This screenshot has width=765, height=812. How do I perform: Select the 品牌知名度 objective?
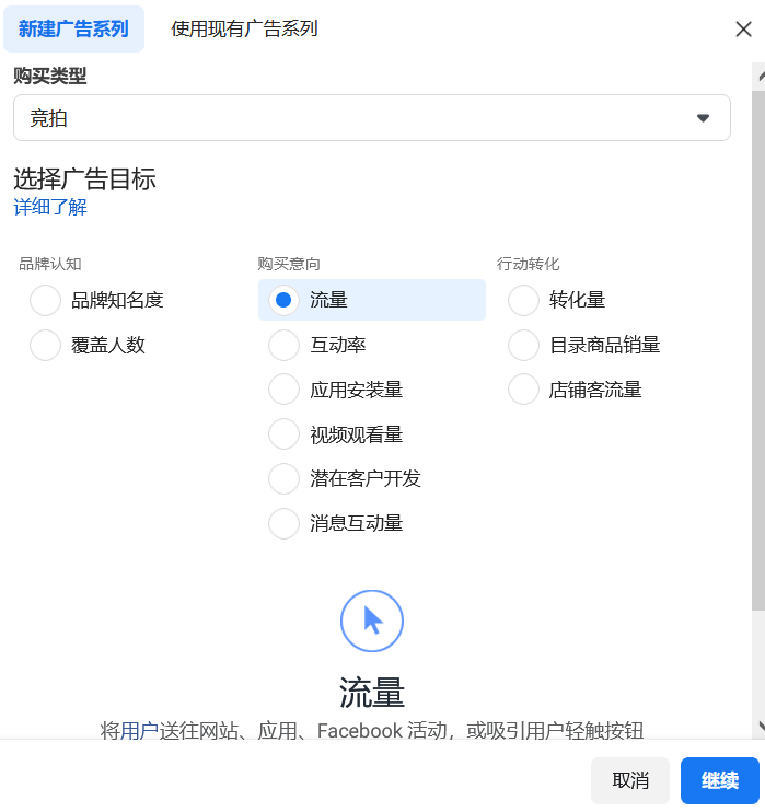tap(46, 300)
